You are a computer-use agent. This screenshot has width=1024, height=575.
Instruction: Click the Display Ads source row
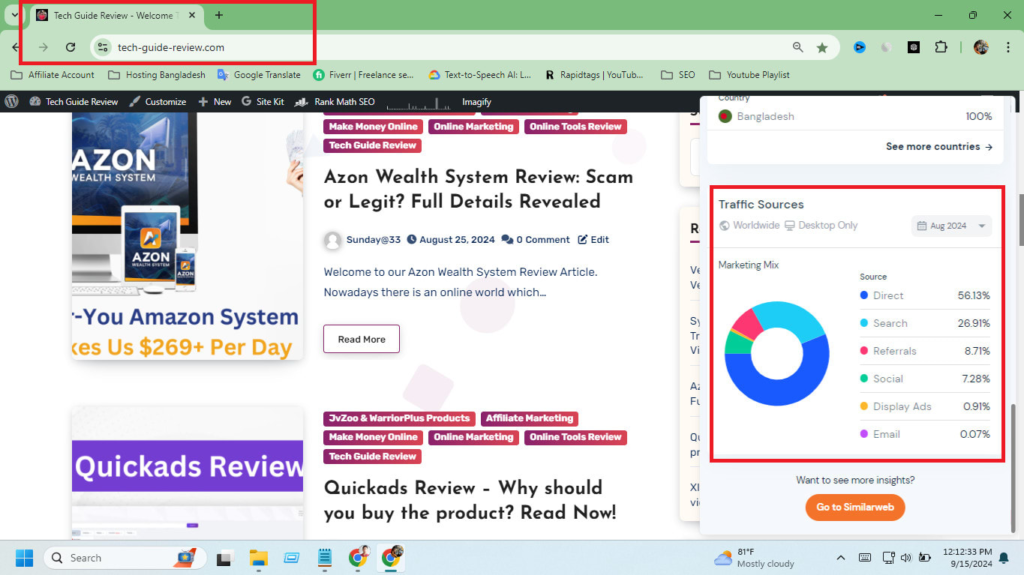925,406
